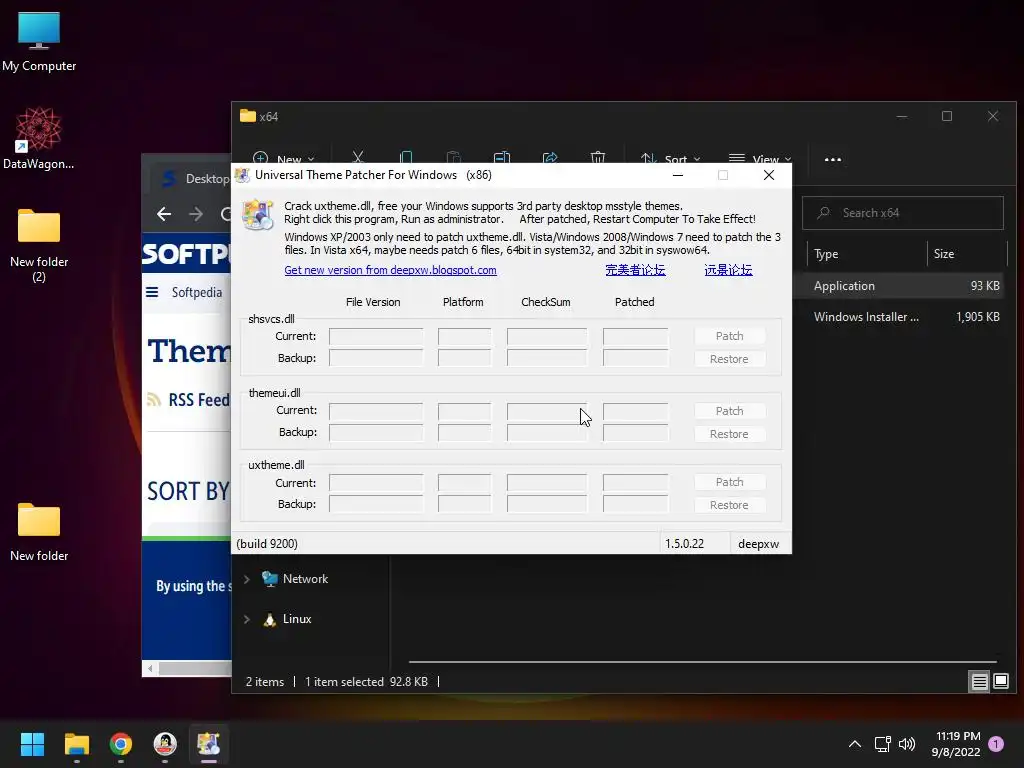Open the Softpedia hamburger menu
Image resolution: width=1024 pixels, height=768 pixels.
click(x=152, y=292)
